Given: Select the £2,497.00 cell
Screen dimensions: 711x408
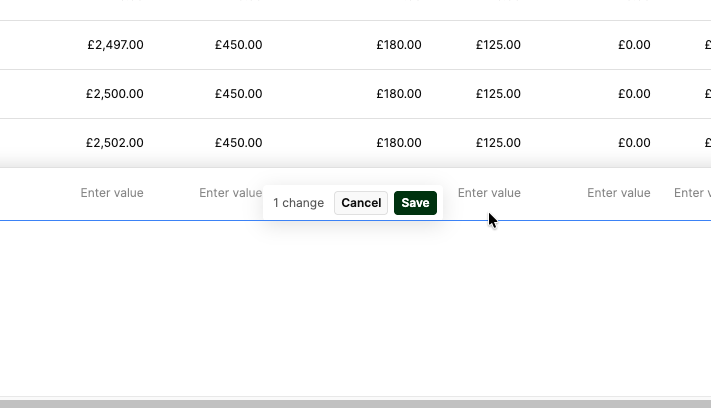Looking at the screenshot, I should [x=115, y=45].
